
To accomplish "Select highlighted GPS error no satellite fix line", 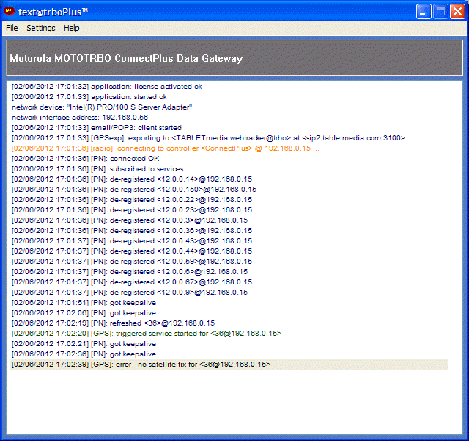I will coord(229,364).
